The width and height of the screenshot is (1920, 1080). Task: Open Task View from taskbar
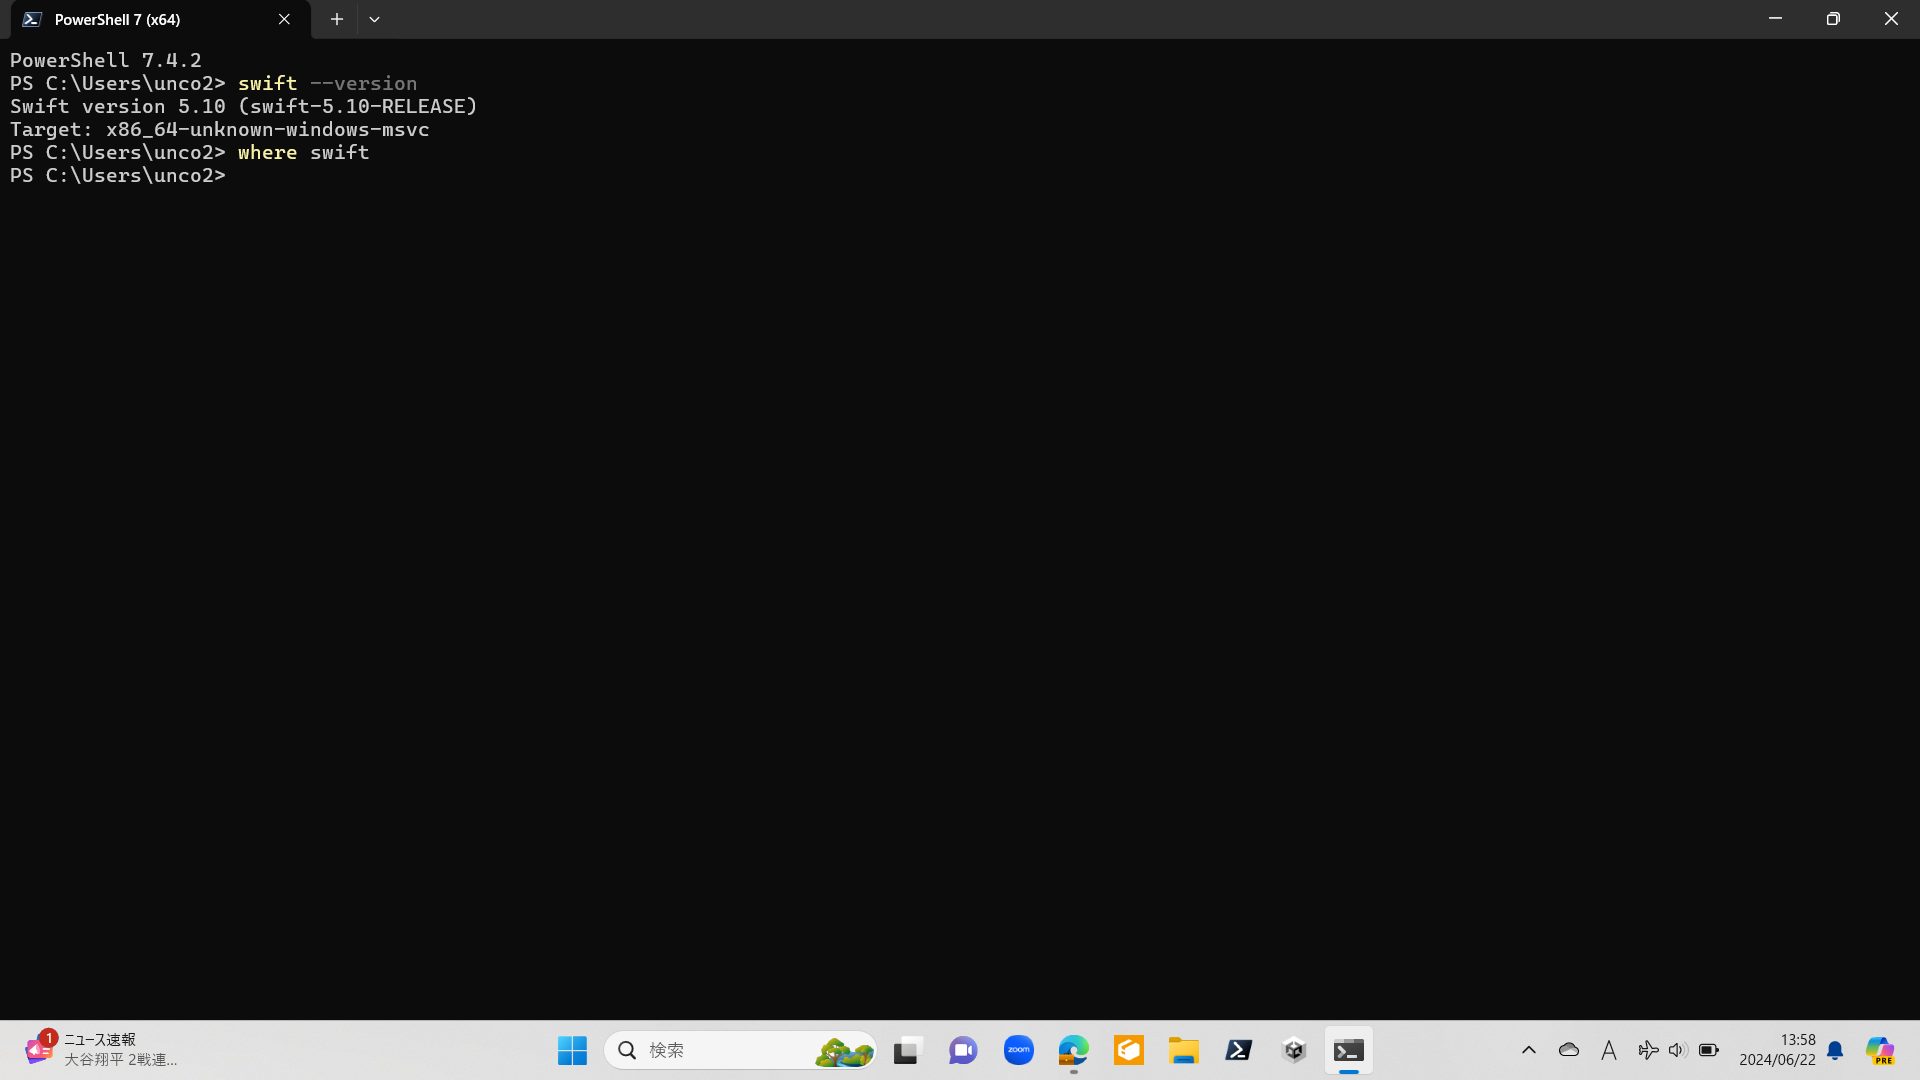[x=906, y=1050]
